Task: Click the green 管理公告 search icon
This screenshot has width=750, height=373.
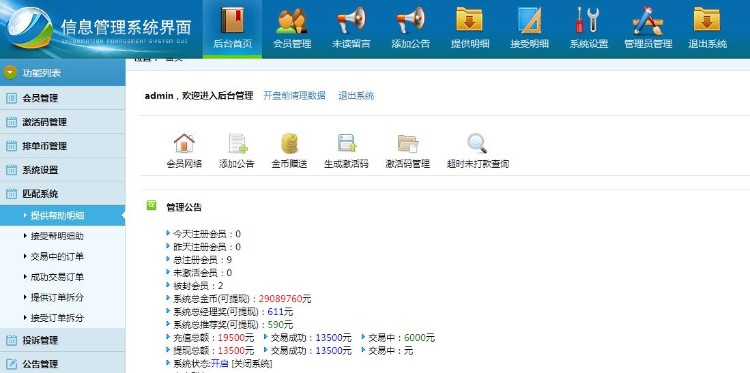Action: click(151, 206)
